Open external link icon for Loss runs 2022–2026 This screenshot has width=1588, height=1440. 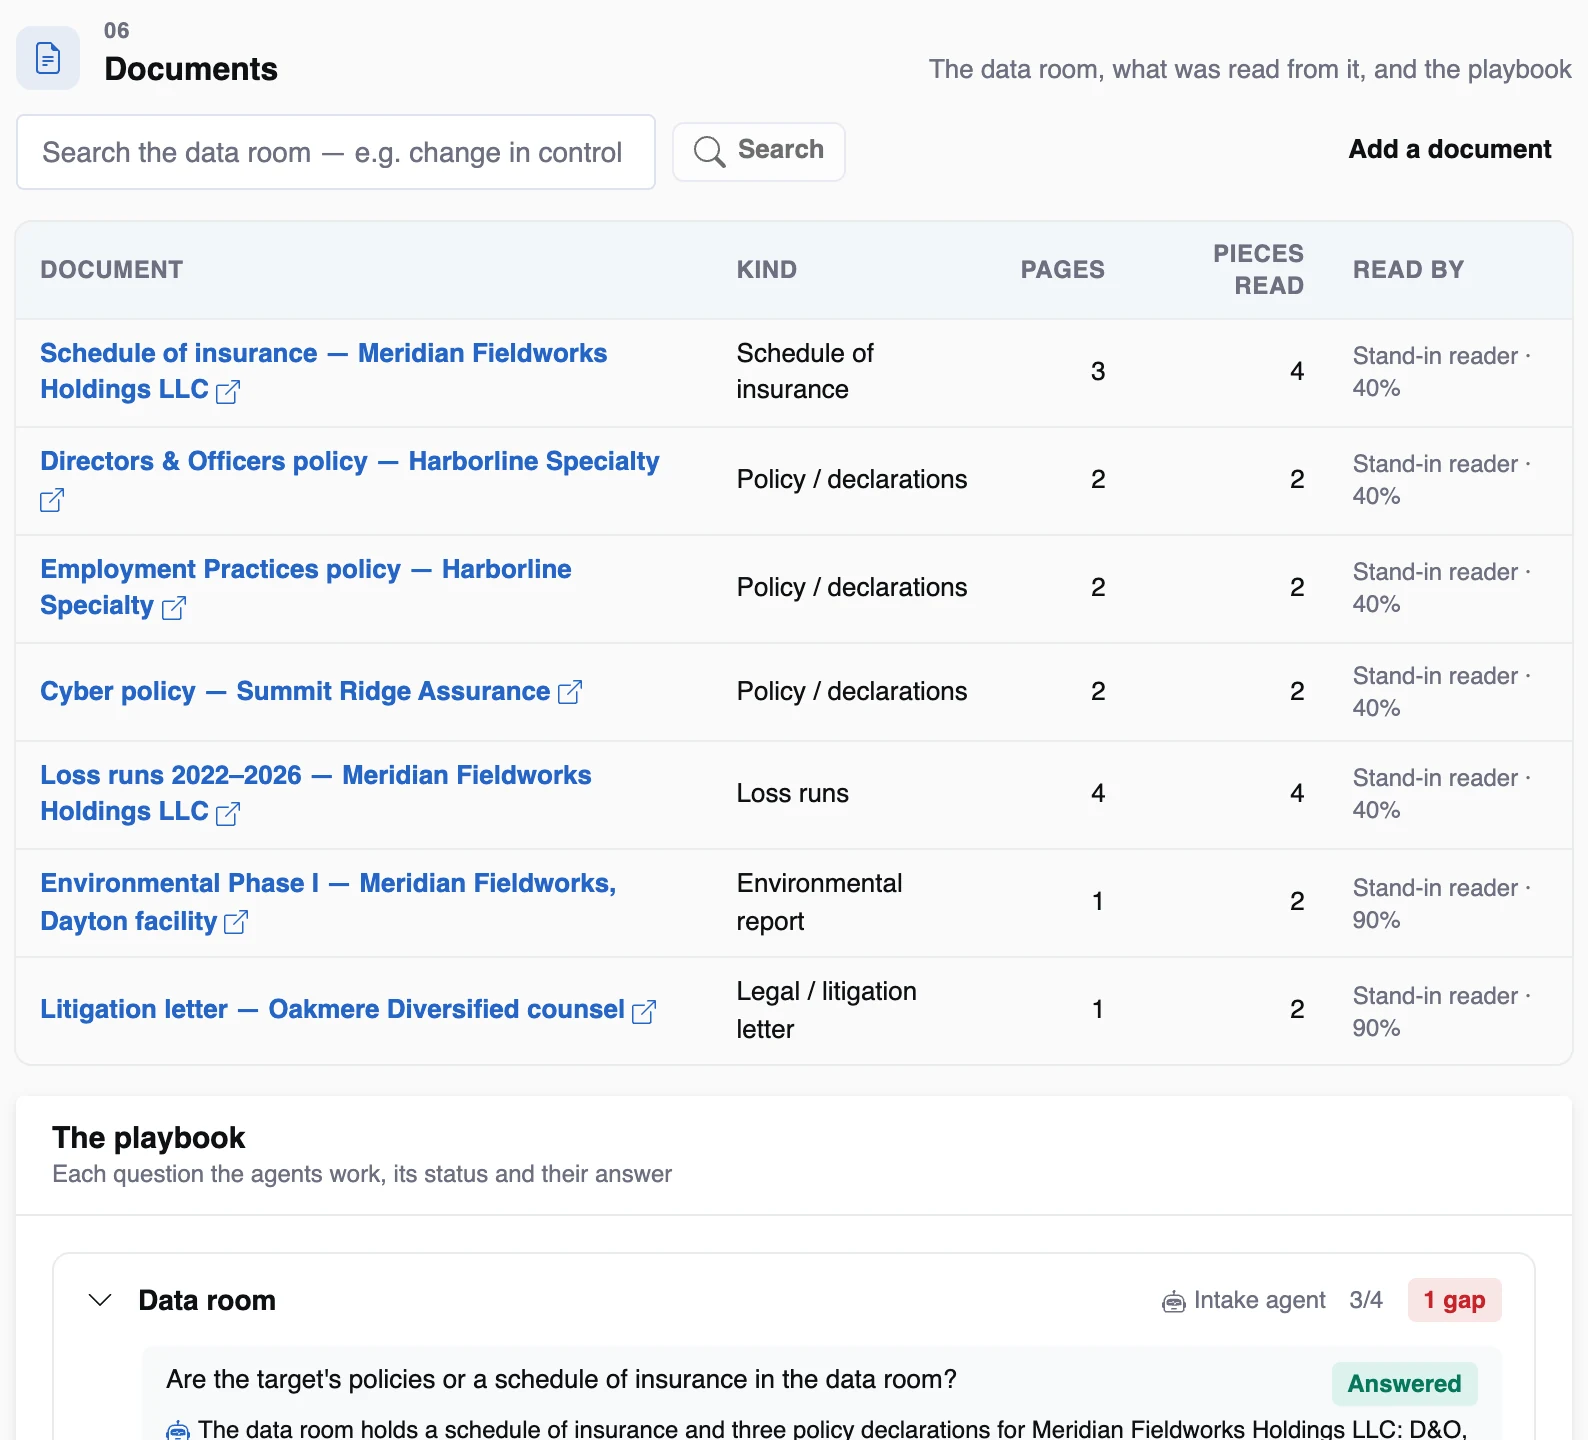click(228, 813)
